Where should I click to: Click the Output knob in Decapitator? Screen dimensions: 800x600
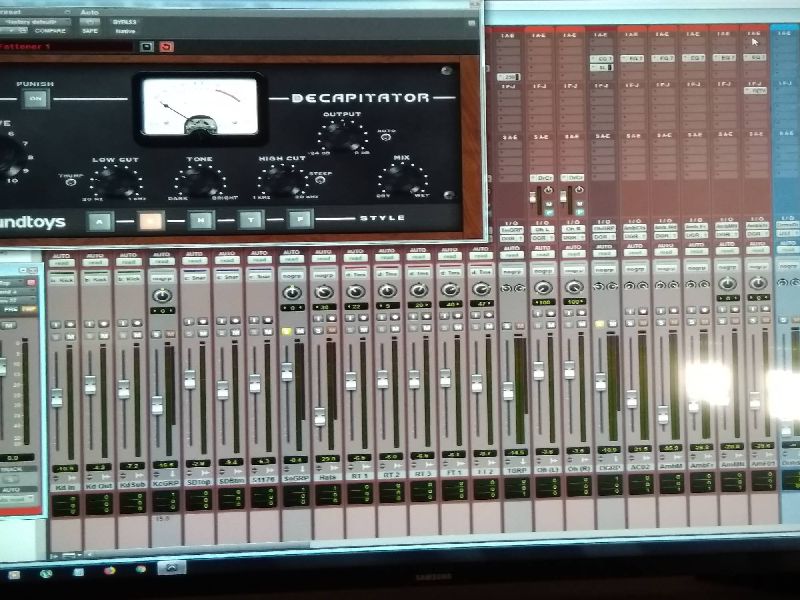point(342,137)
